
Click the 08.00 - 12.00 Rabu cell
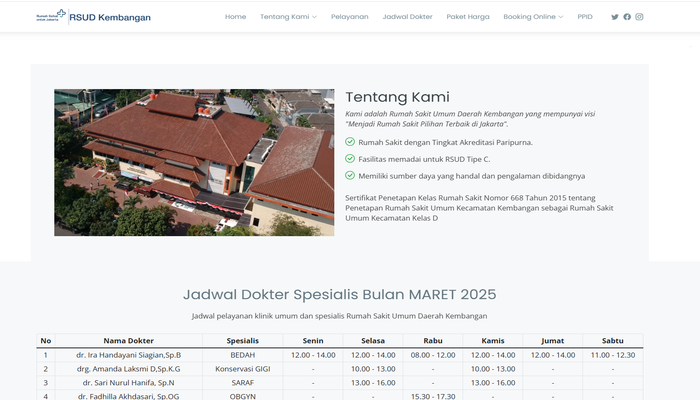(x=433, y=355)
